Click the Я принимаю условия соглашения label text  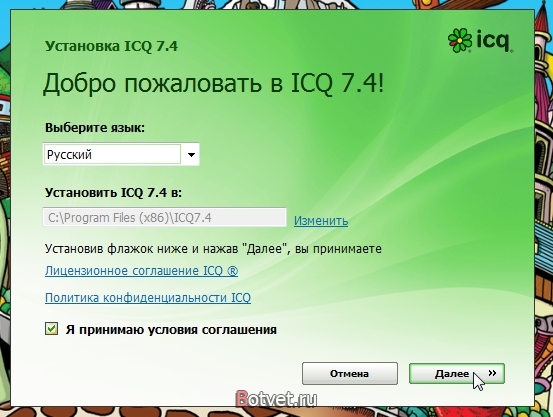[171, 330]
